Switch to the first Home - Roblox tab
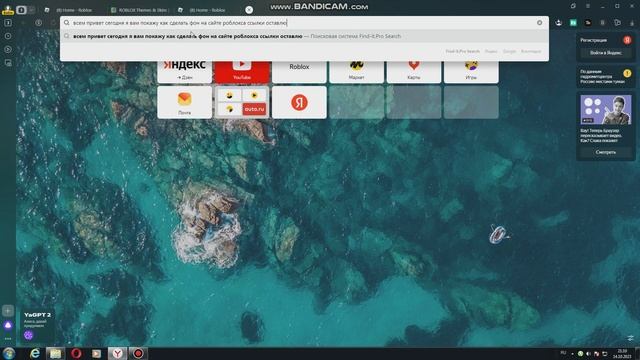640x360 pixels. click(73, 10)
